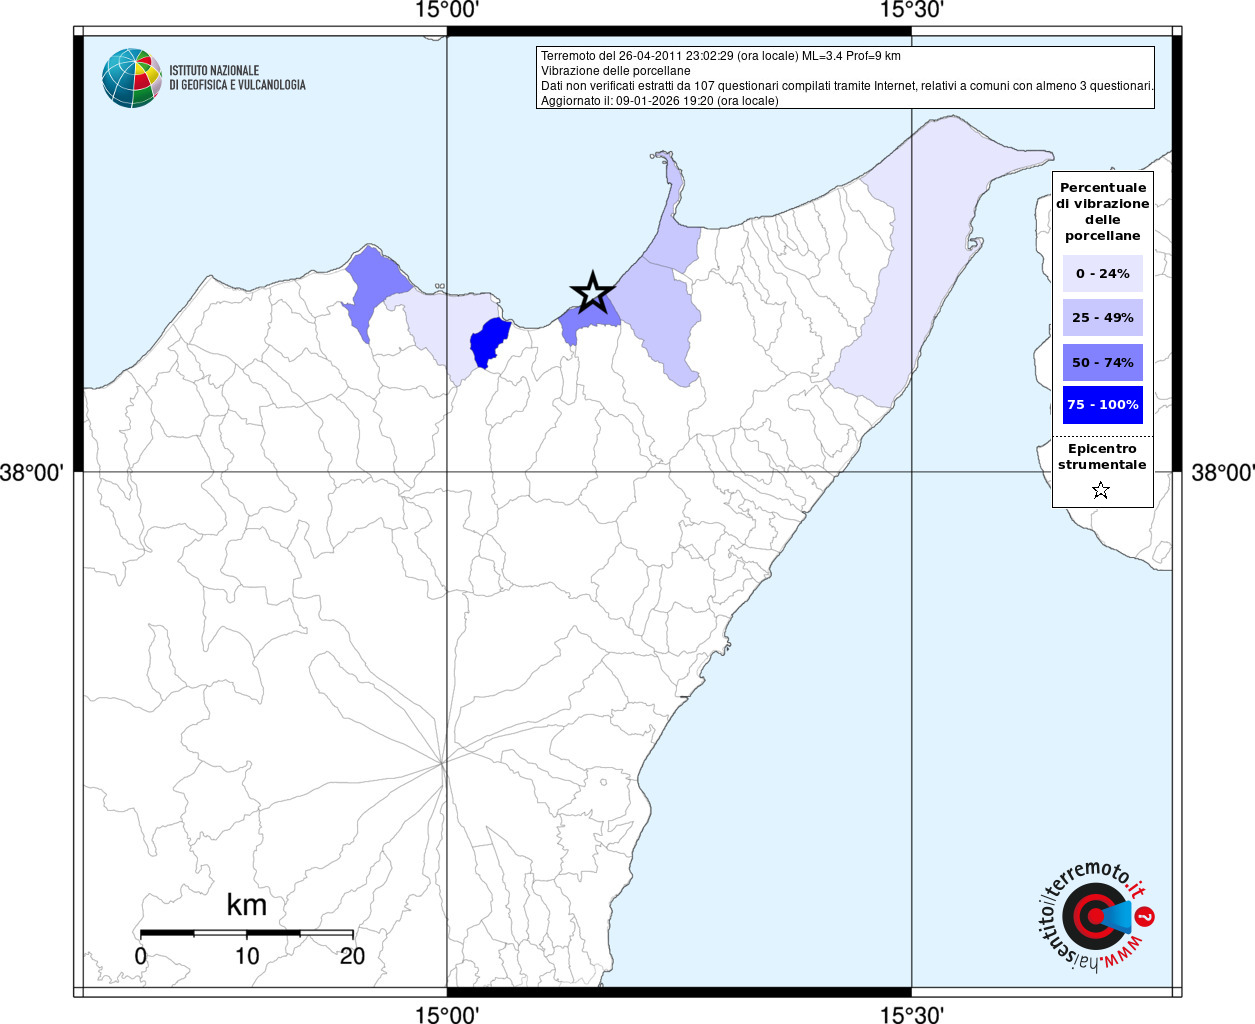Click the '0' mark on the scale bar
Image resolution: width=1255 pixels, height=1024 pixels.
click(141, 956)
